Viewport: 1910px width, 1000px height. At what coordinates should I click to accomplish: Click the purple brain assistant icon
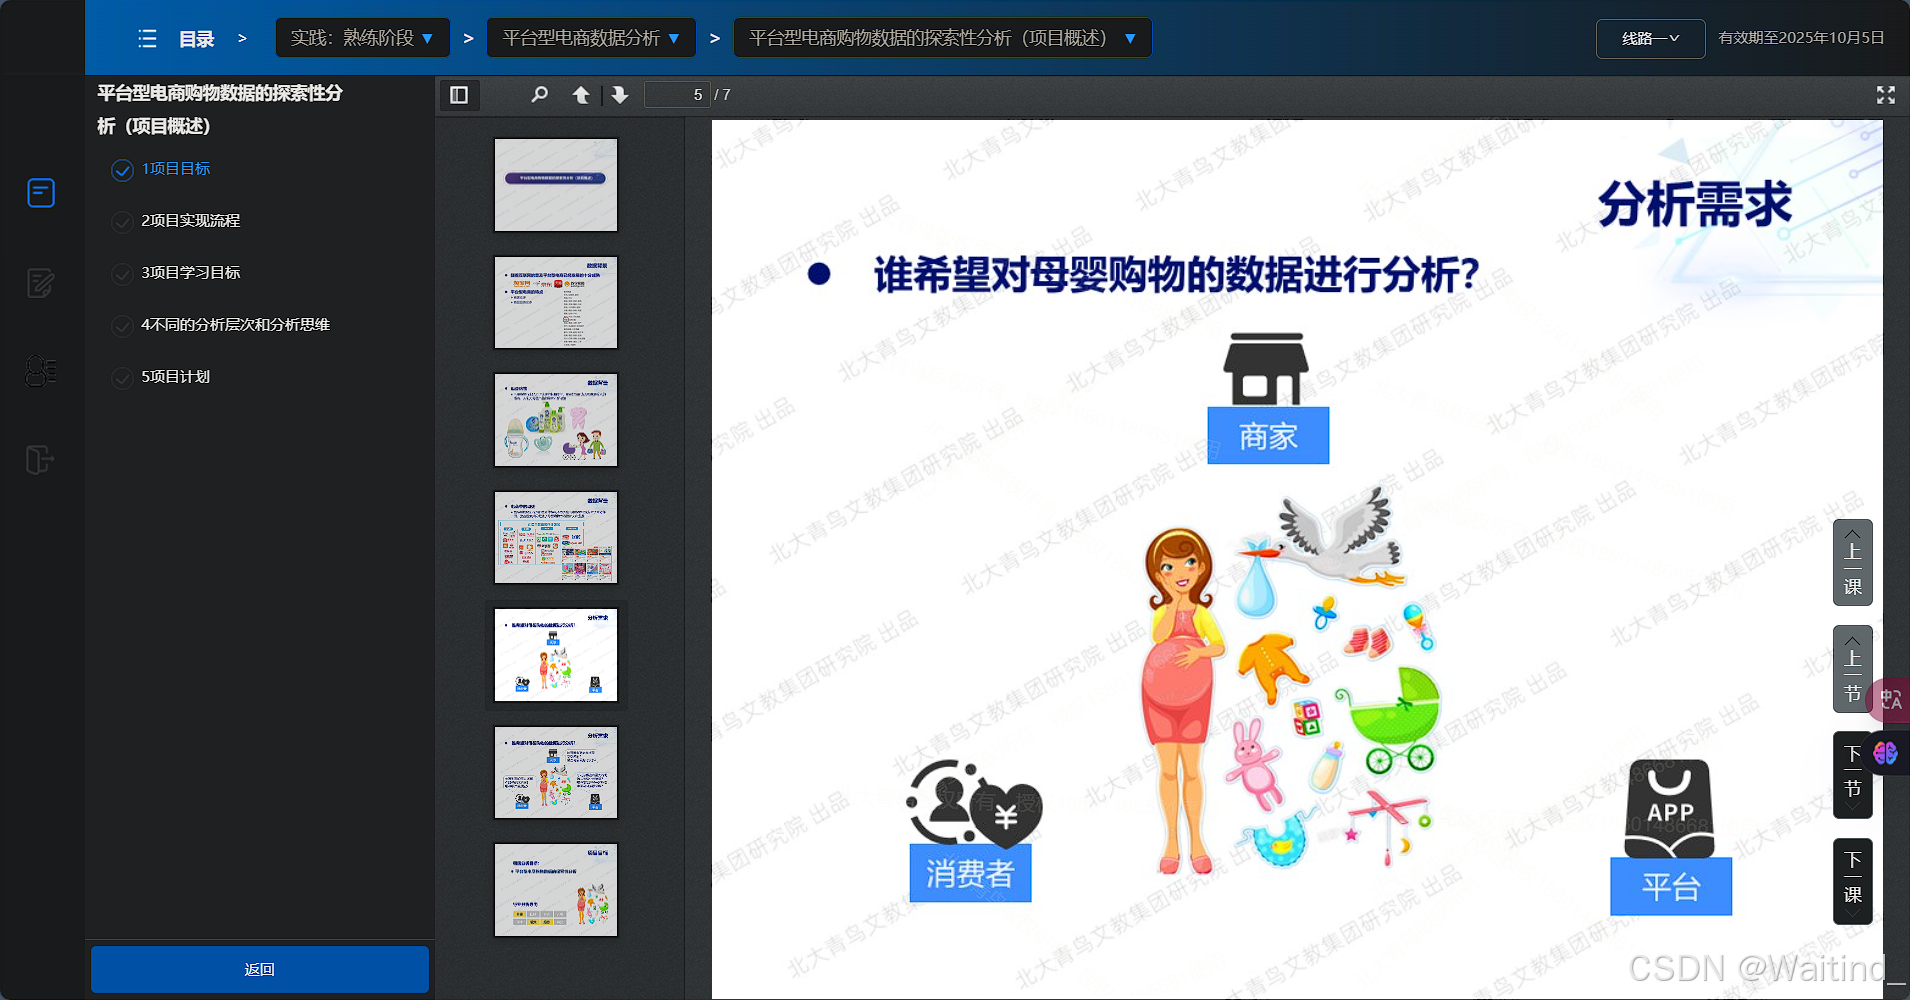(x=1886, y=752)
